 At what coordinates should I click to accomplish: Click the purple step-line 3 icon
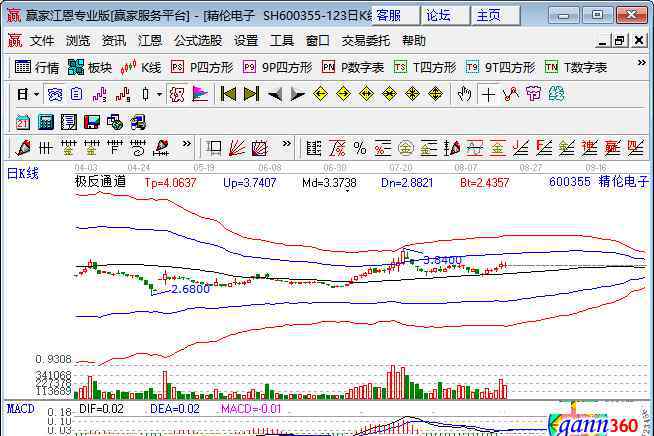coord(100,95)
